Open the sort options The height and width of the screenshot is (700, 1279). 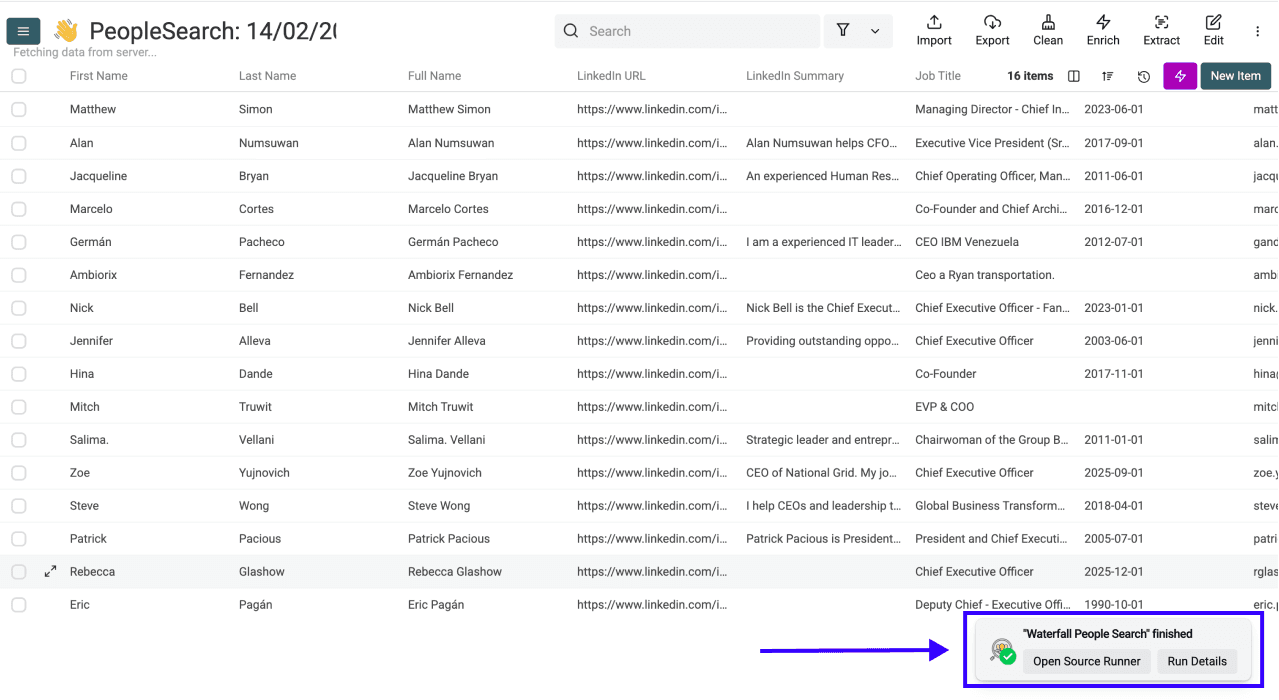coord(1105,75)
